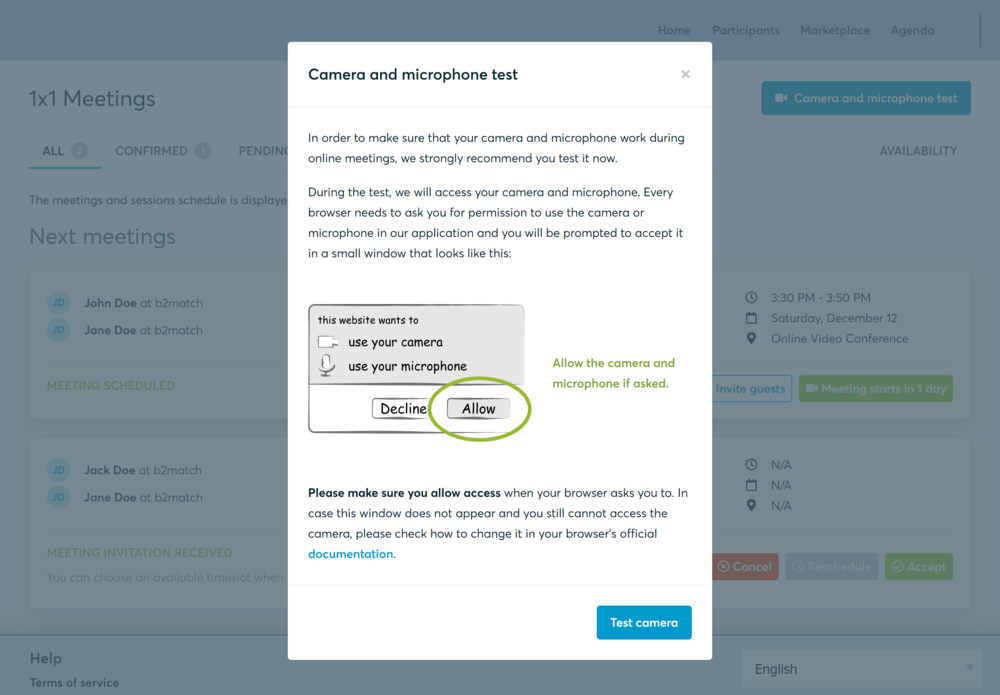This screenshot has height=695, width=1000.
Task: Click Jack Doe's JD avatar icon
Action: (x=59, y=470)
